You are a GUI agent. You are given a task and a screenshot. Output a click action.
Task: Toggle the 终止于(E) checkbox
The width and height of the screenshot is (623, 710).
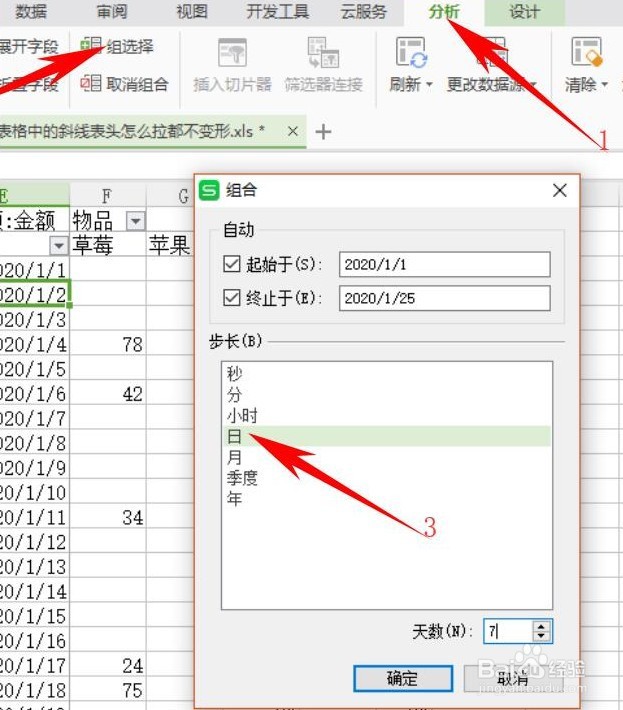(232, 298)
